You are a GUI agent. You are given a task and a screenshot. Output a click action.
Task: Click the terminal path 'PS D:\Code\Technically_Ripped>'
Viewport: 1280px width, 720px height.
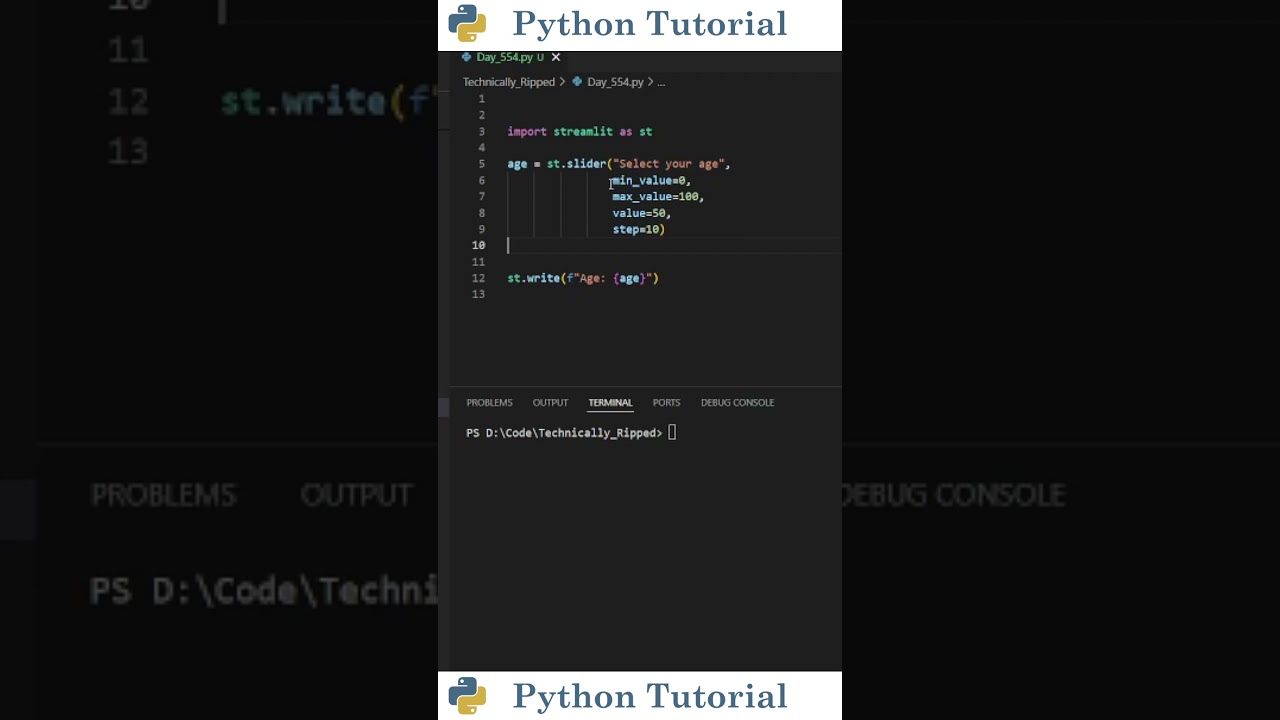pos(564,433)
